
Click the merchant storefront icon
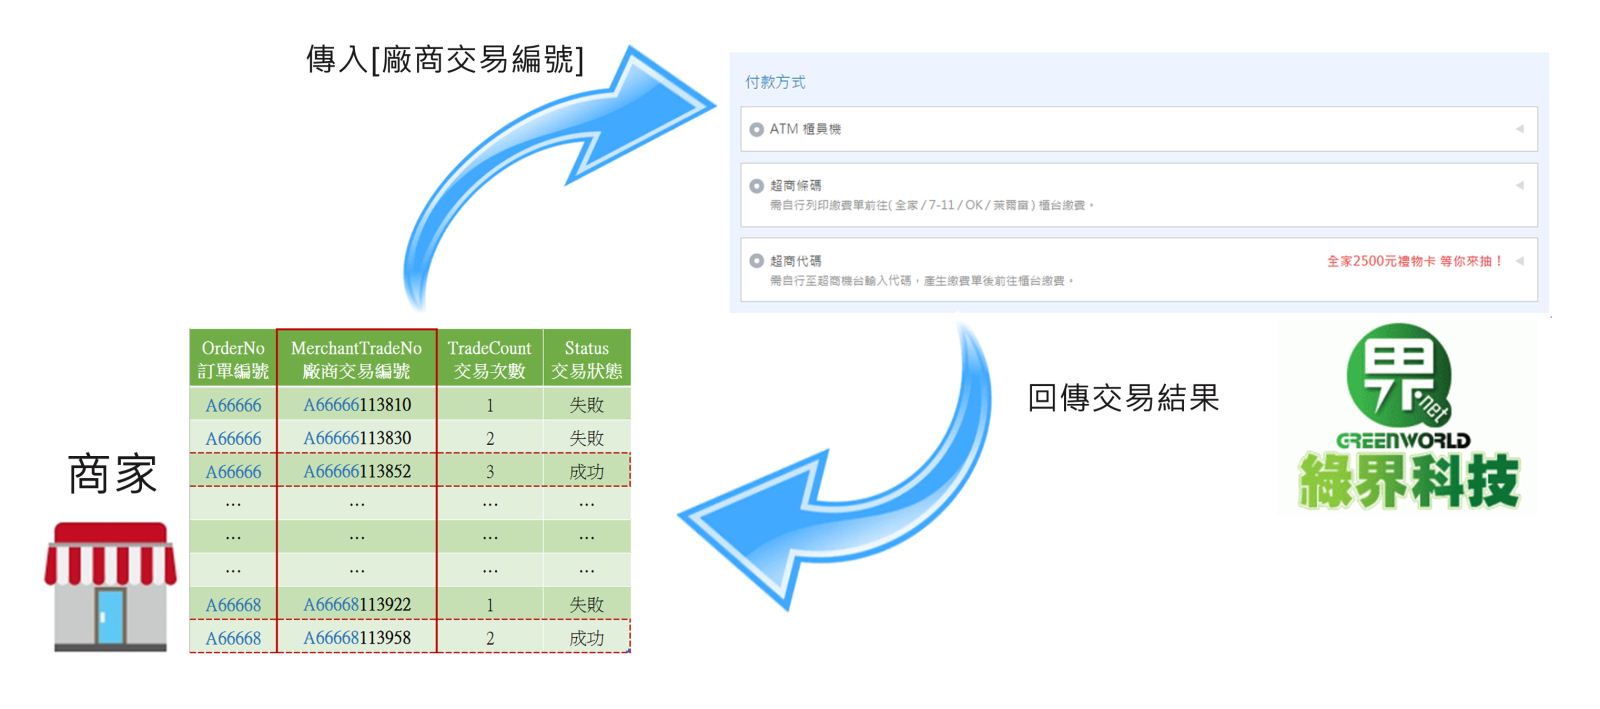(110, 587)
